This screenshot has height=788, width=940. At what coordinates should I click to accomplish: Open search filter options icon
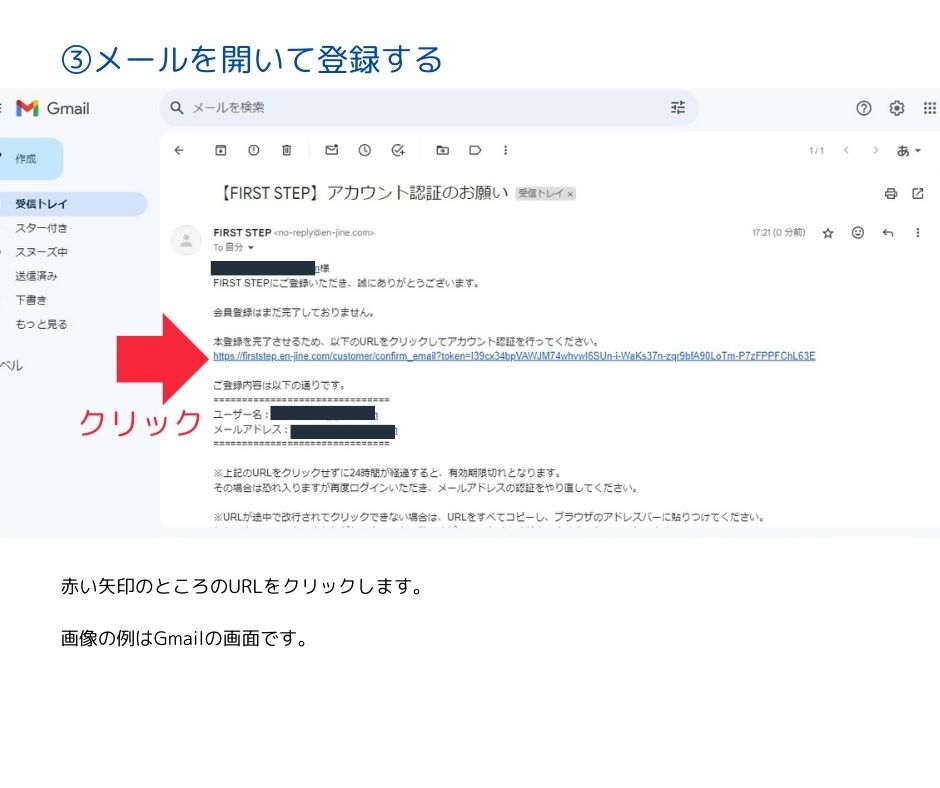678,108
